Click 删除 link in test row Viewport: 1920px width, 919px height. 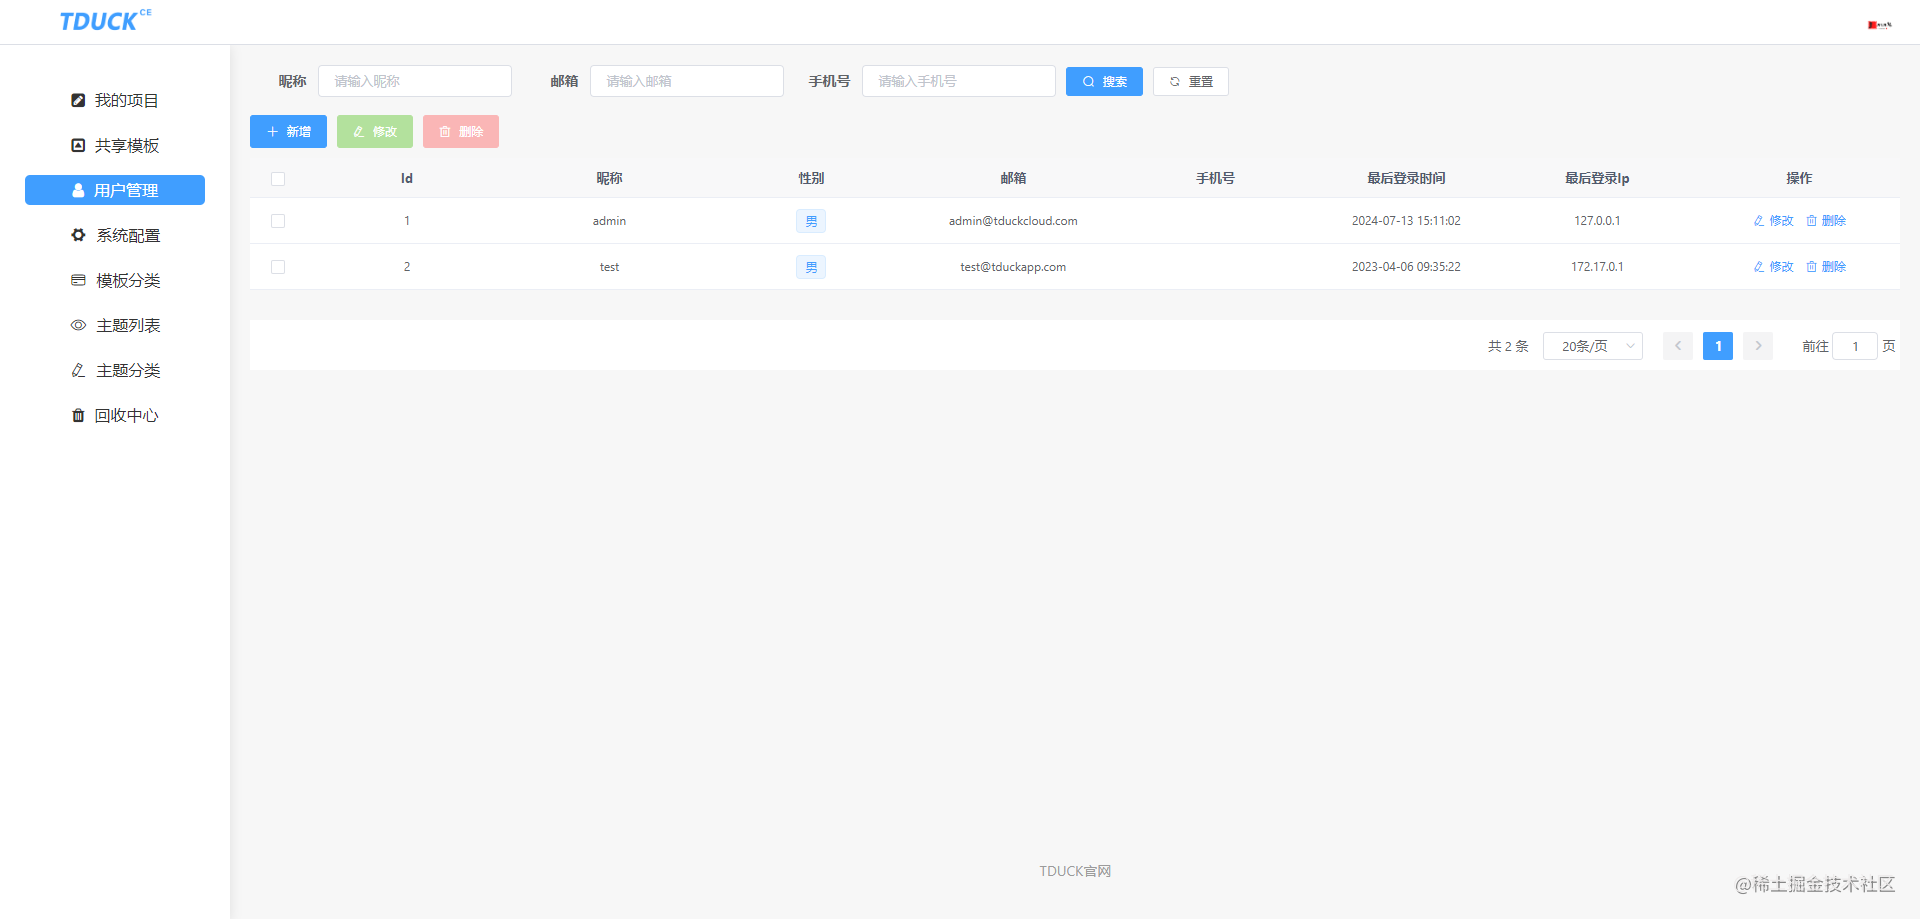pyautogui.click(x=1826, y=267)
